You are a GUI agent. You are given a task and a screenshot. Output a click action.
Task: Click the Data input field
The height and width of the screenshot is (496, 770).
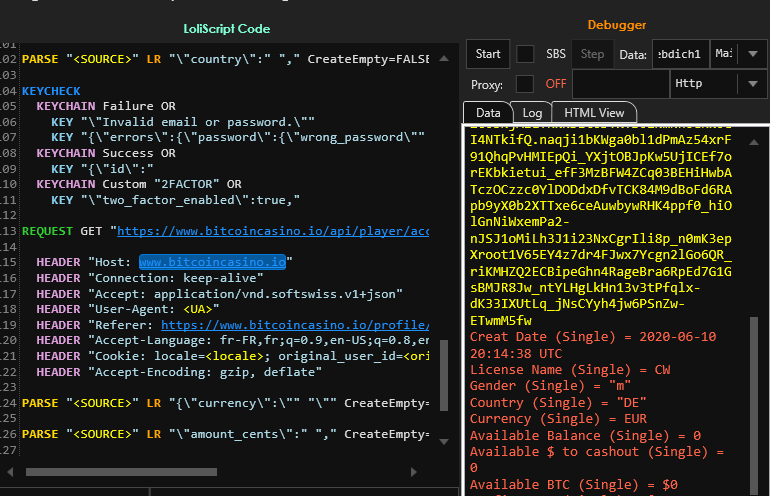tap(680, 54)
